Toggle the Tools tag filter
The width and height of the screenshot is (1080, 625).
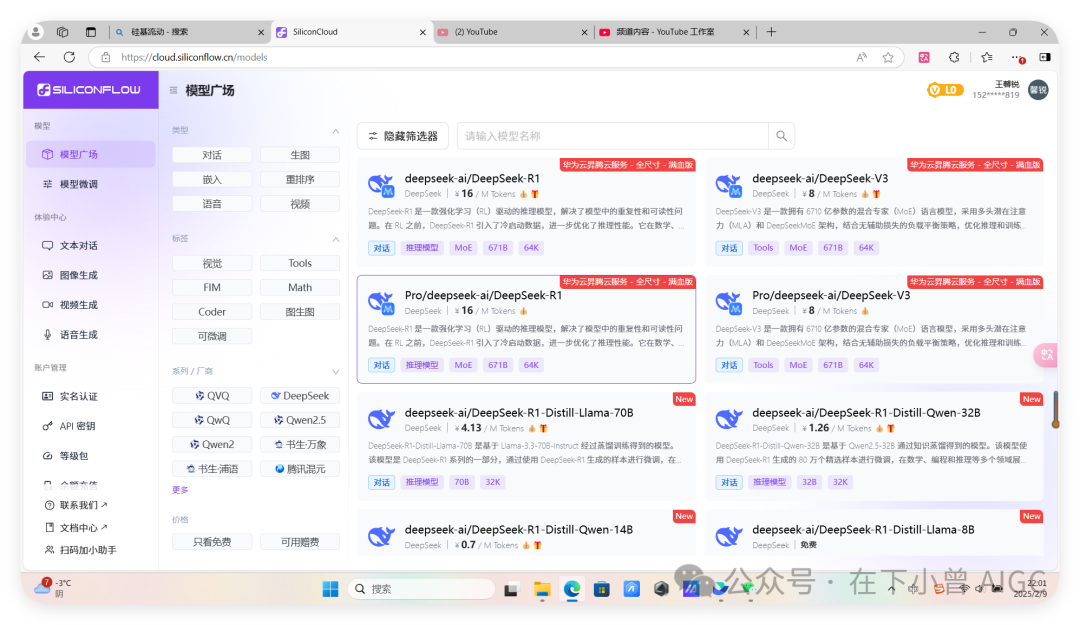300,263
